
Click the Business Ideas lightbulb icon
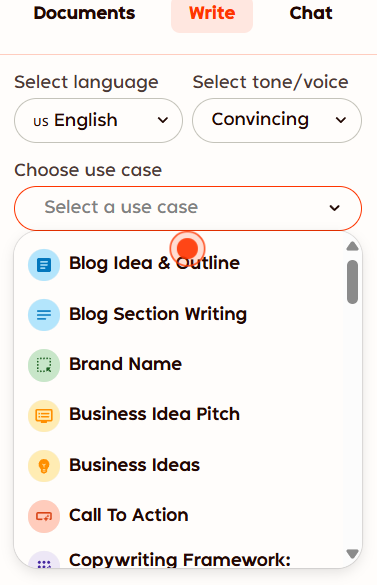[x=44, y=466]
